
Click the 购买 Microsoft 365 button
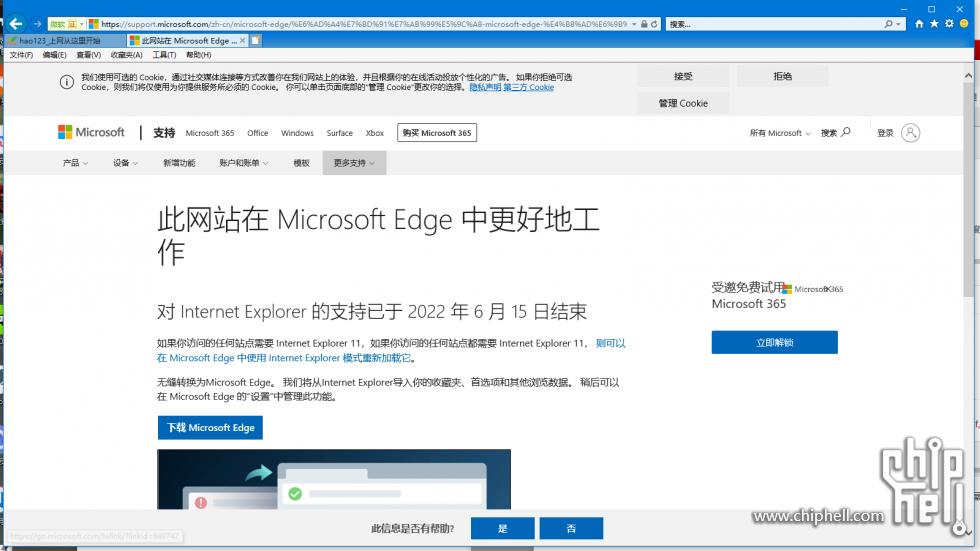coord(437,132)
